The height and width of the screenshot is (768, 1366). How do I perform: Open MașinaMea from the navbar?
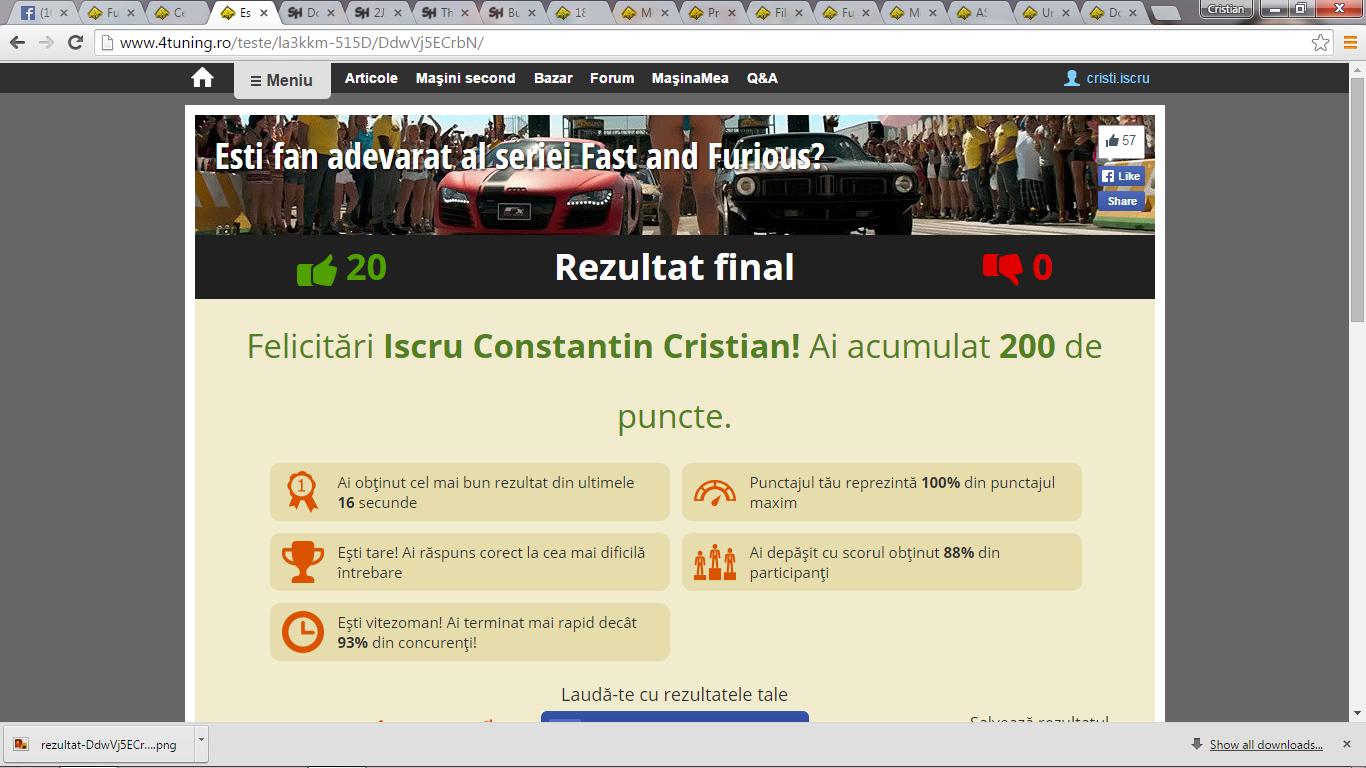[690, 78]
